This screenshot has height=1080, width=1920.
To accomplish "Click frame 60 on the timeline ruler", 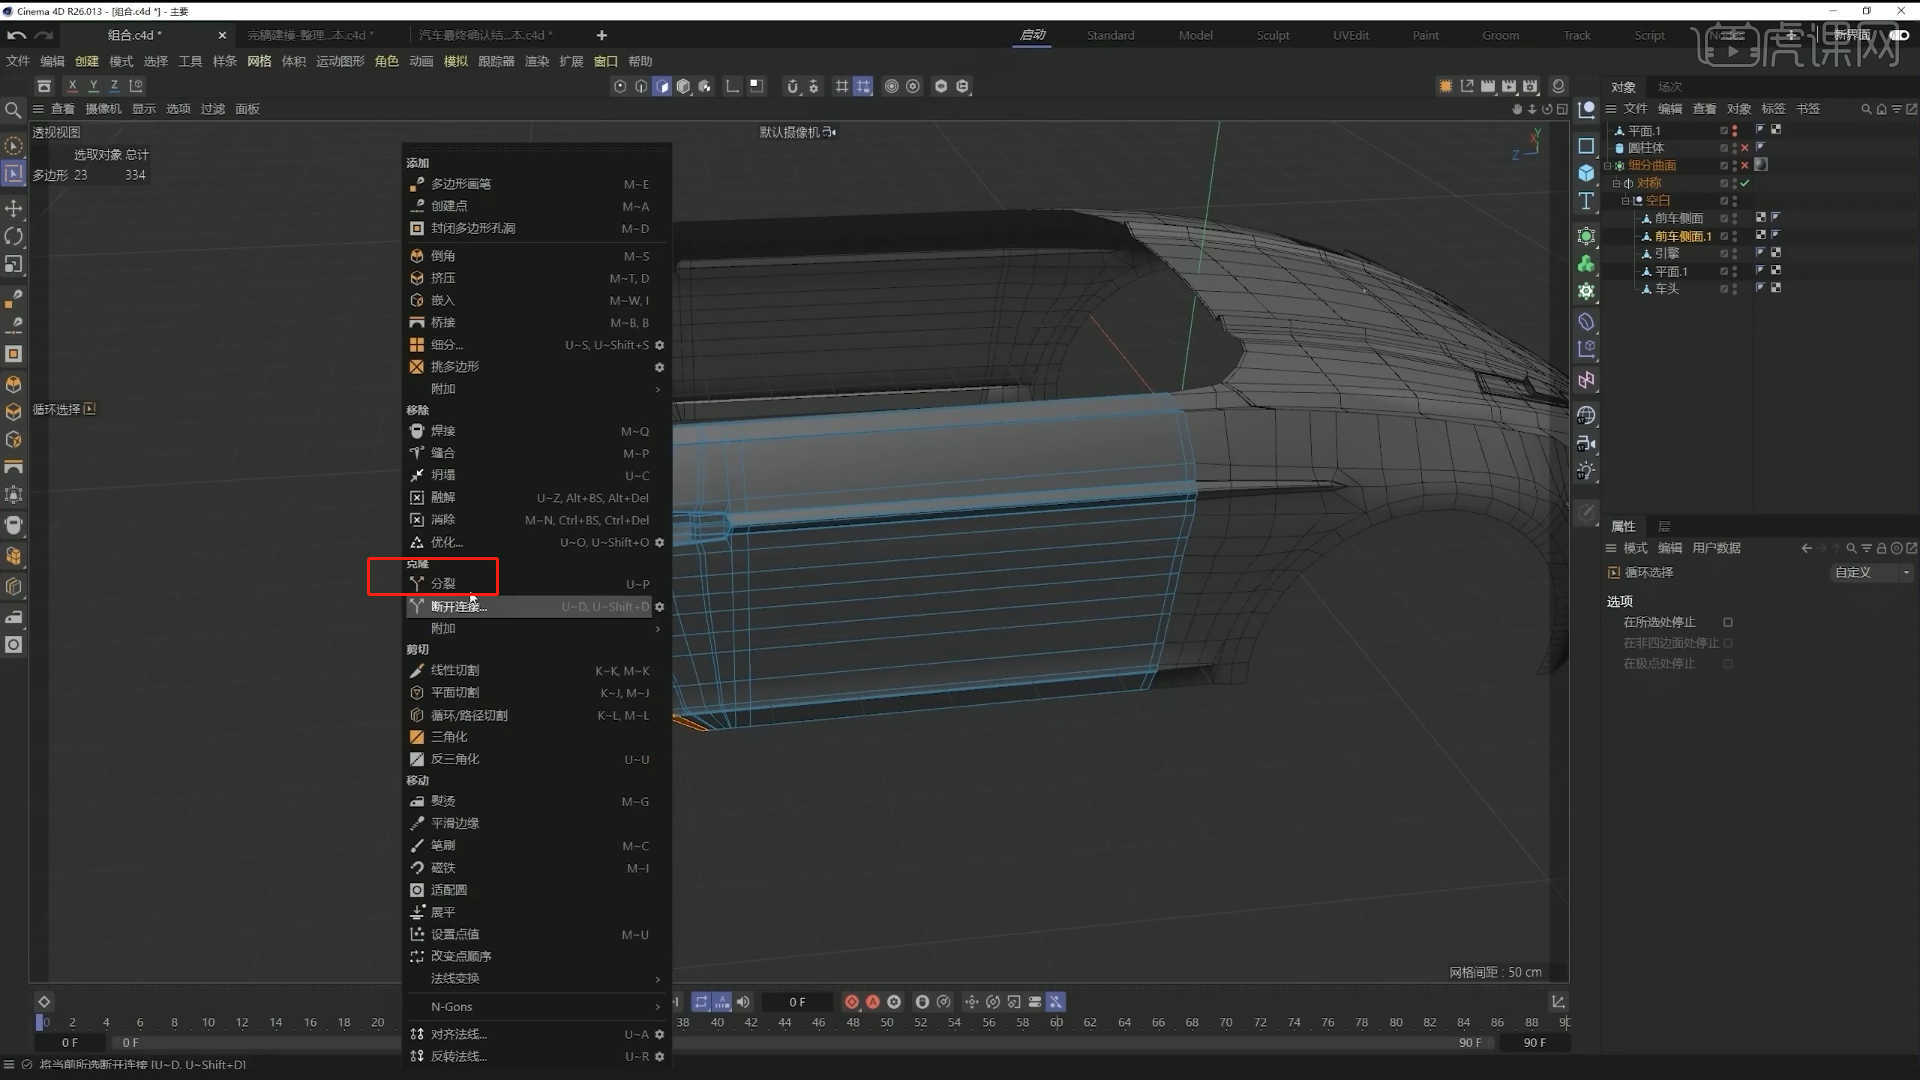I will click(x=1057, y=1022).
